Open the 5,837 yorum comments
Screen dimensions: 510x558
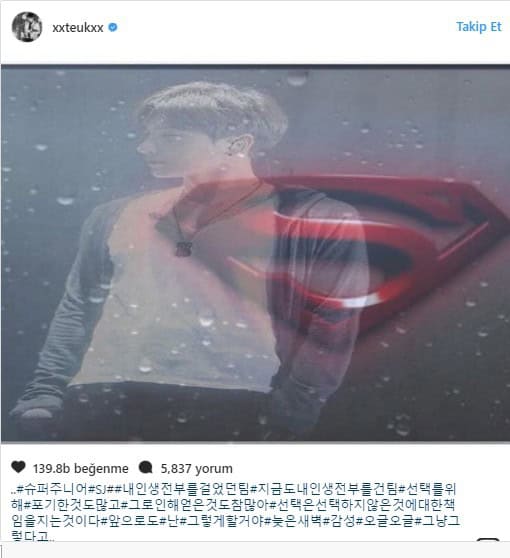pyautogui.click(x=196, y=468)
